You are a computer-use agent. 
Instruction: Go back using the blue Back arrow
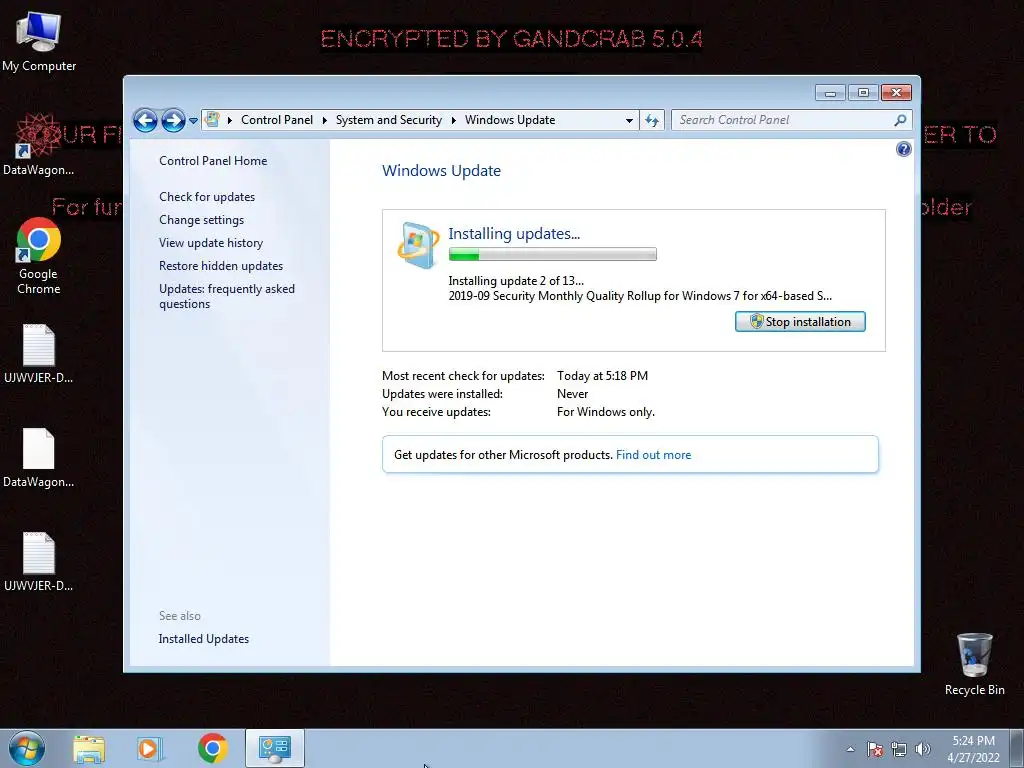click(x=145, y=120)
